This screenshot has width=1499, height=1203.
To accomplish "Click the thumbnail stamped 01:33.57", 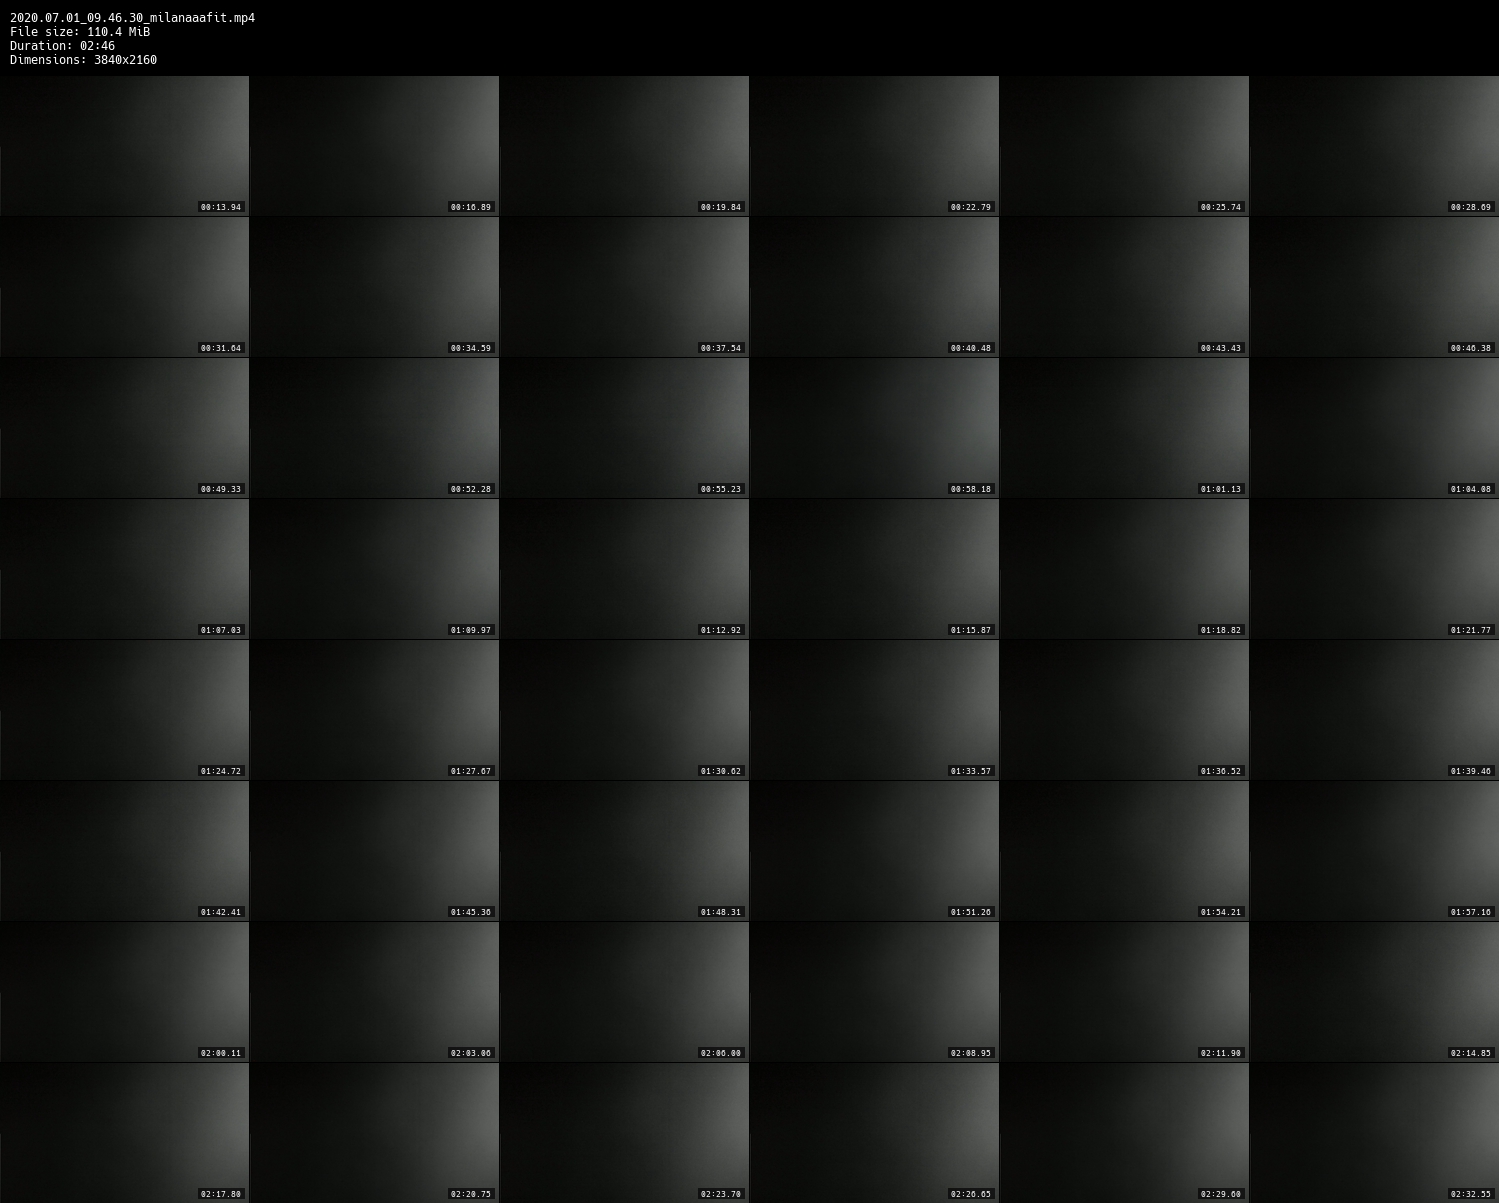I will [x=874, y=710].
